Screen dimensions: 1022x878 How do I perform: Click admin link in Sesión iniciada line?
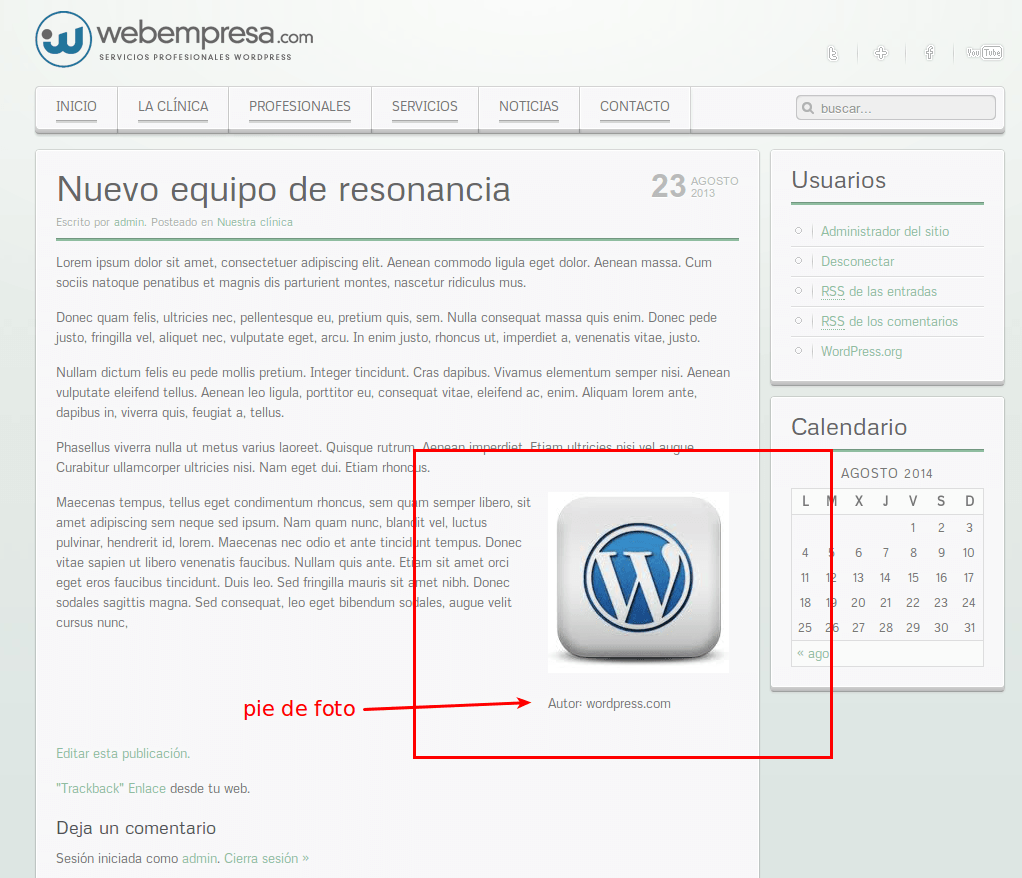point(199,858)
